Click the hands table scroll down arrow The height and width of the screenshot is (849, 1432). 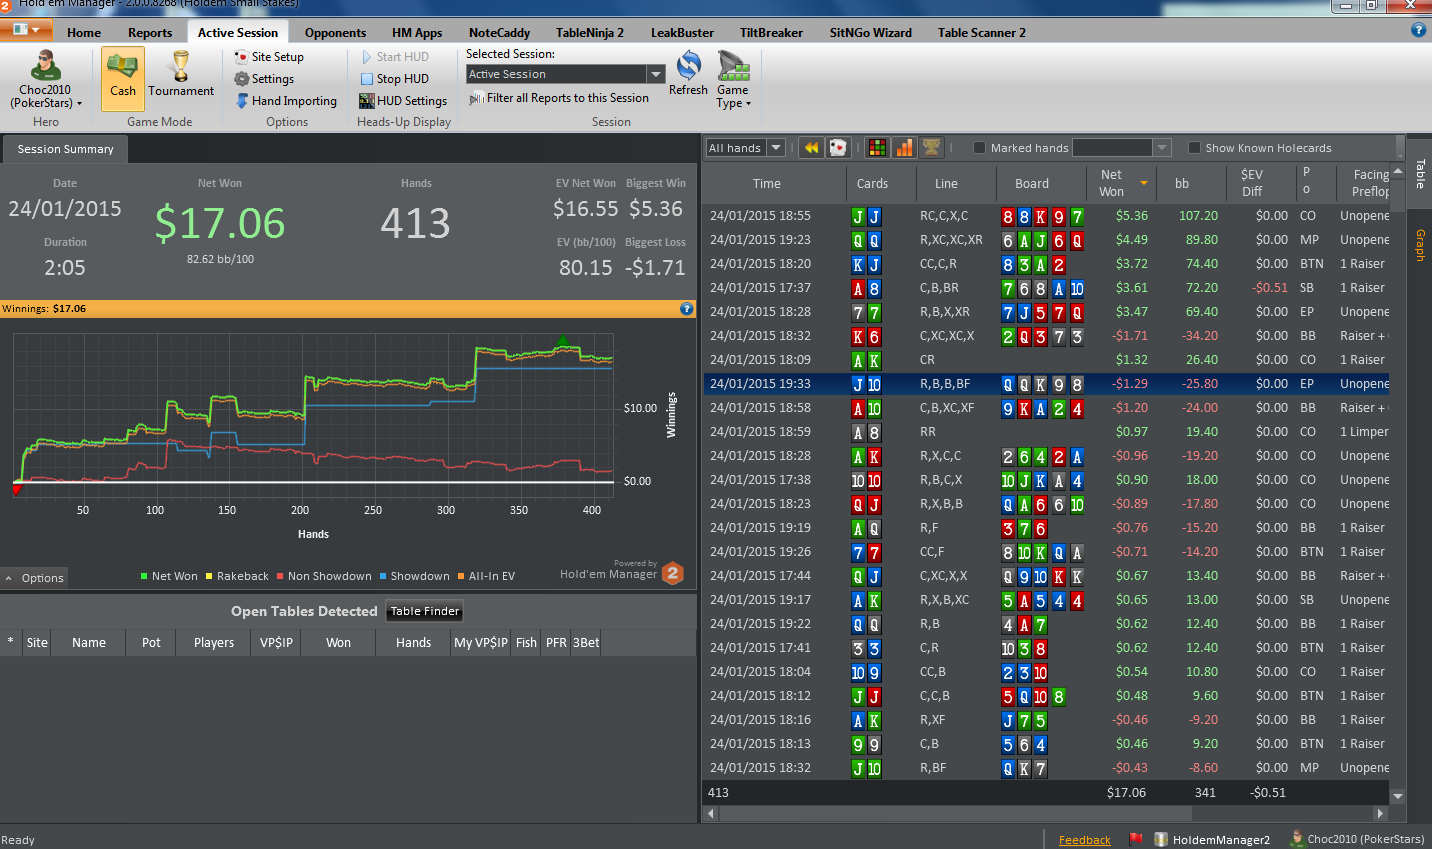tap(1398, 796)
